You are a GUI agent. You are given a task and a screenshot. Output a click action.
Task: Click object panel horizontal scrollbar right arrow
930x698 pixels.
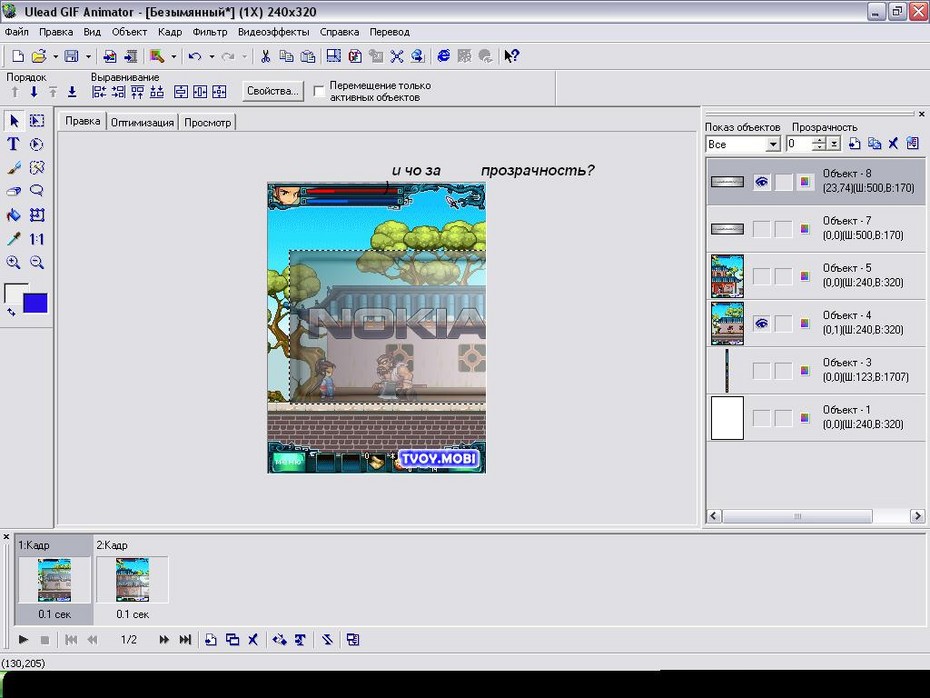click(917, 516)
